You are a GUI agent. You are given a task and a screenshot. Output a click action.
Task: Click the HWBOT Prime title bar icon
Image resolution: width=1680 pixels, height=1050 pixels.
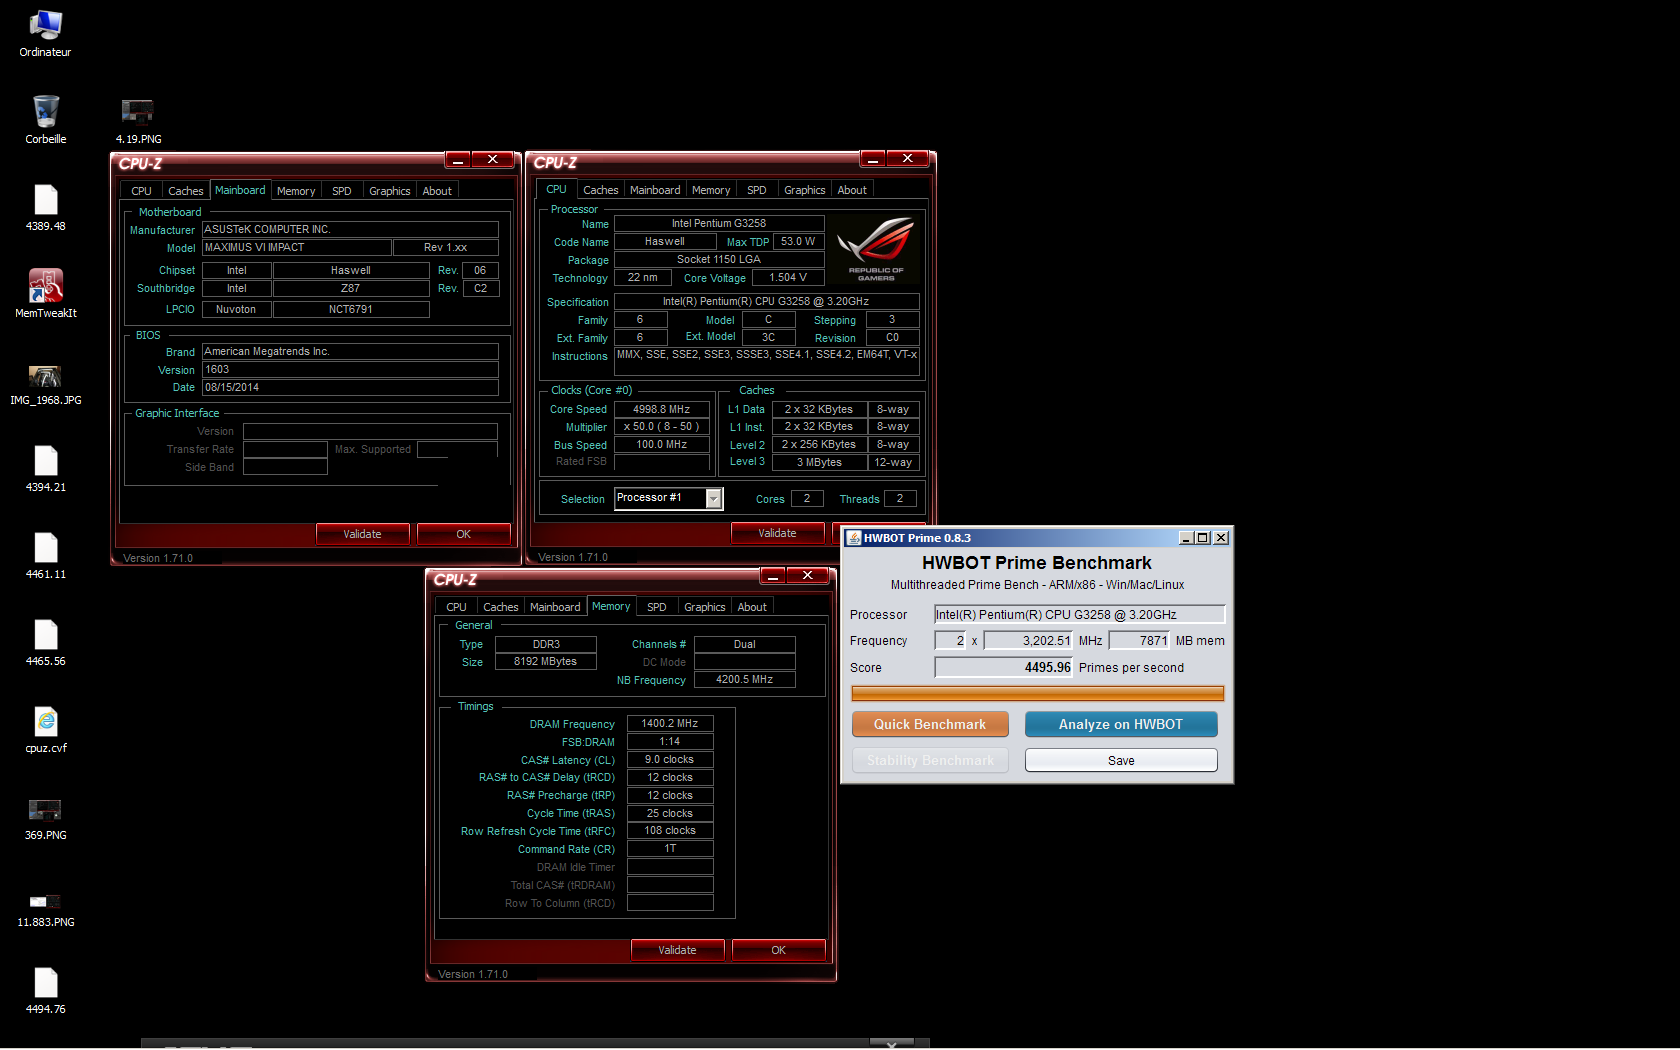point(854,538)
